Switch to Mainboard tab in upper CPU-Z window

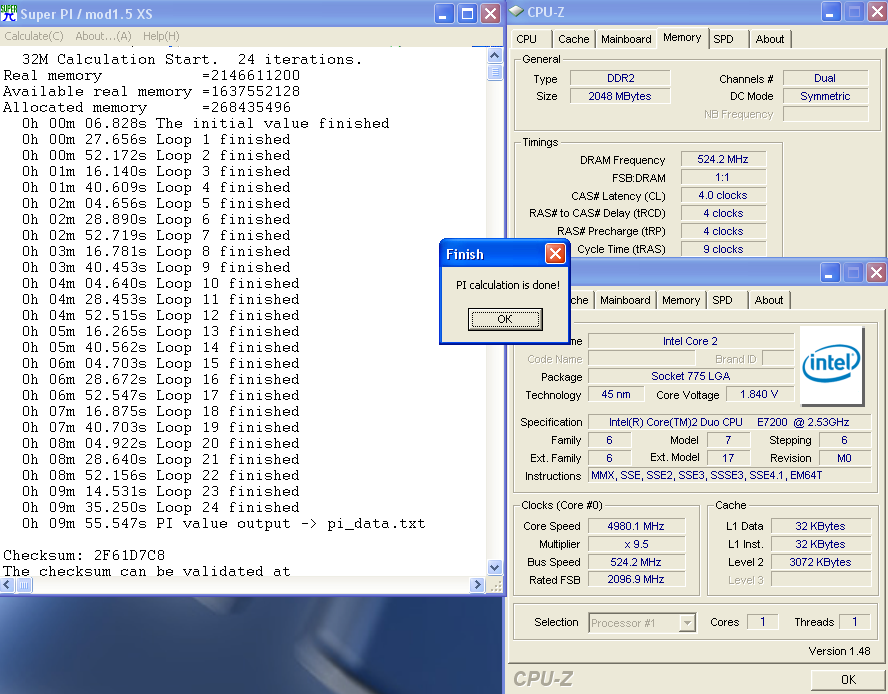click(x=626, y=39)
